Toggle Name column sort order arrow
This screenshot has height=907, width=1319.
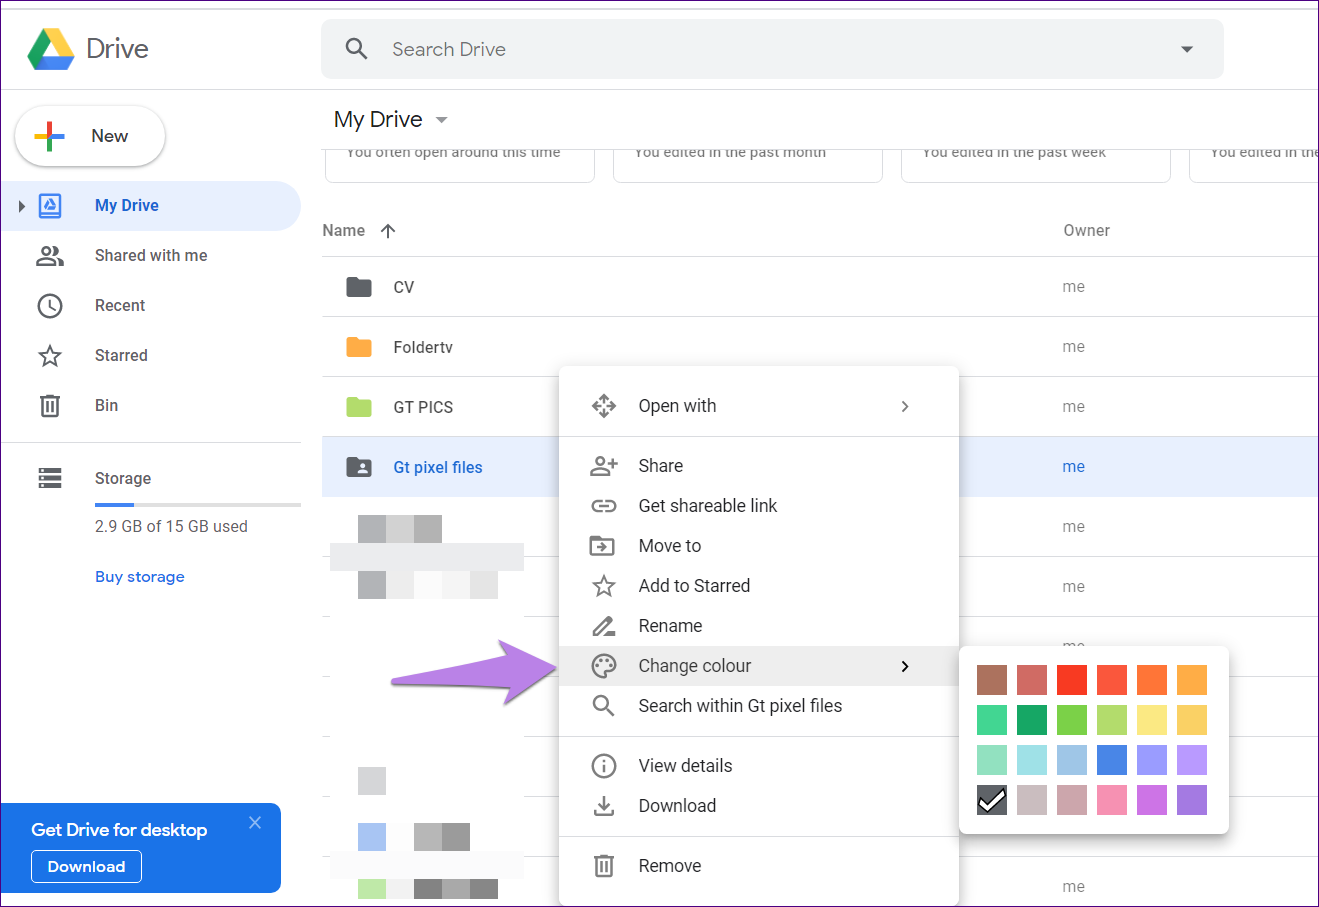click(389, 230)
